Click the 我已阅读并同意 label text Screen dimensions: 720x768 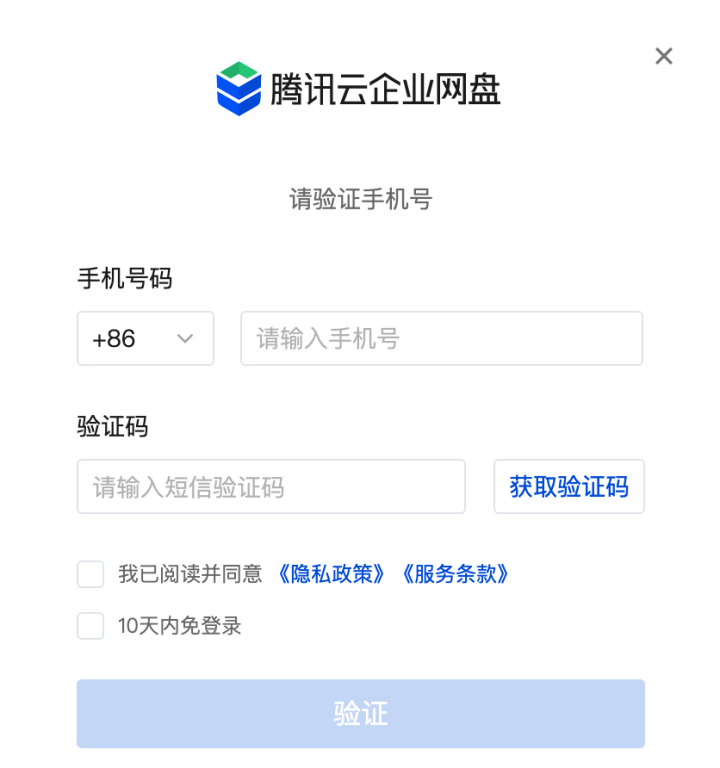point(190,574)
